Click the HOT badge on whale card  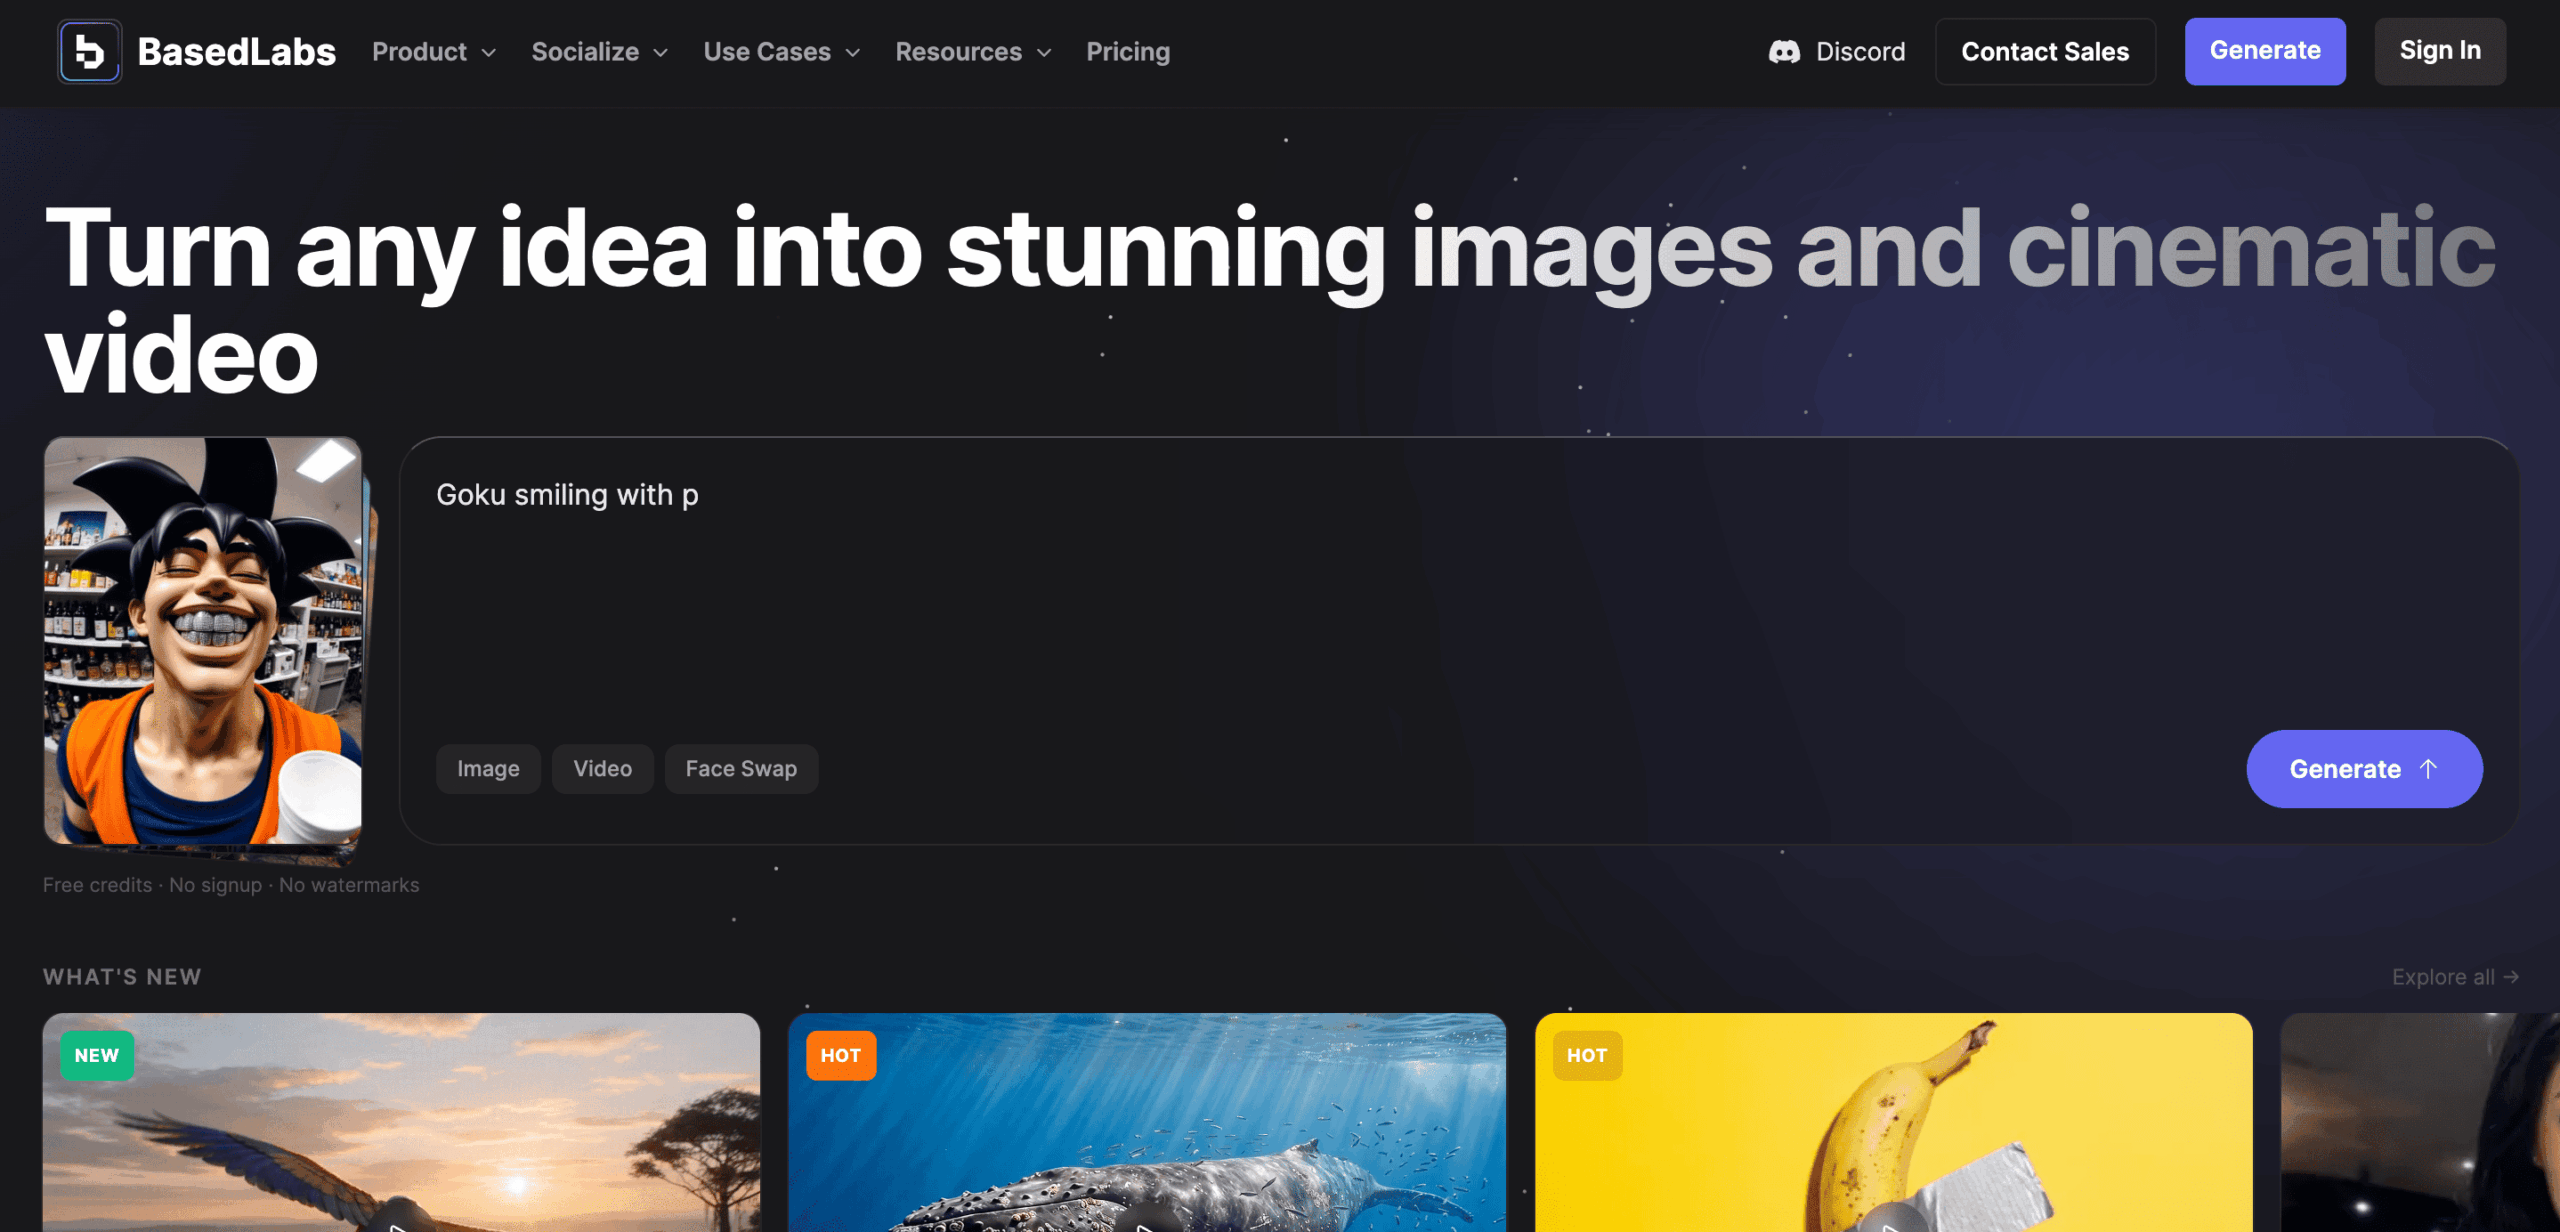(840, 1056)
